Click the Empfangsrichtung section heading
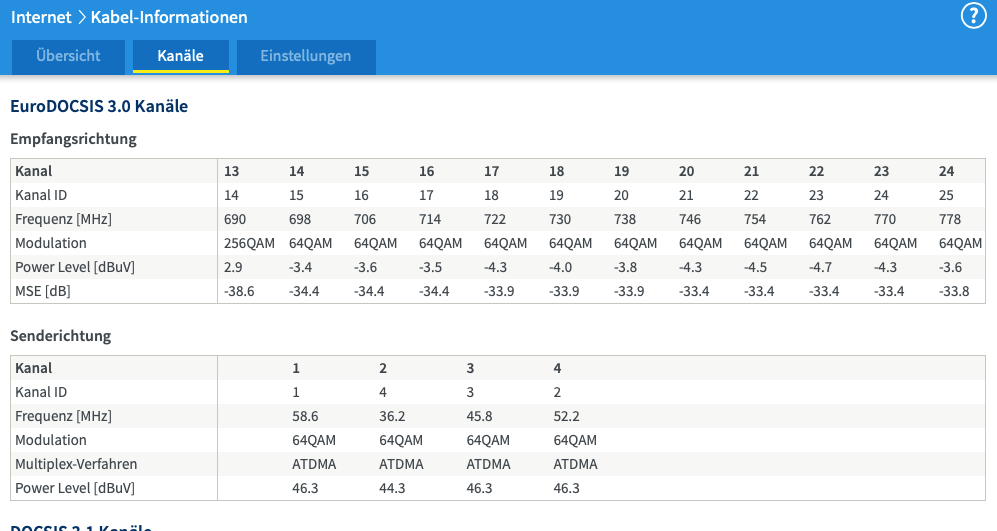997x531 pixels. (73, 139)
